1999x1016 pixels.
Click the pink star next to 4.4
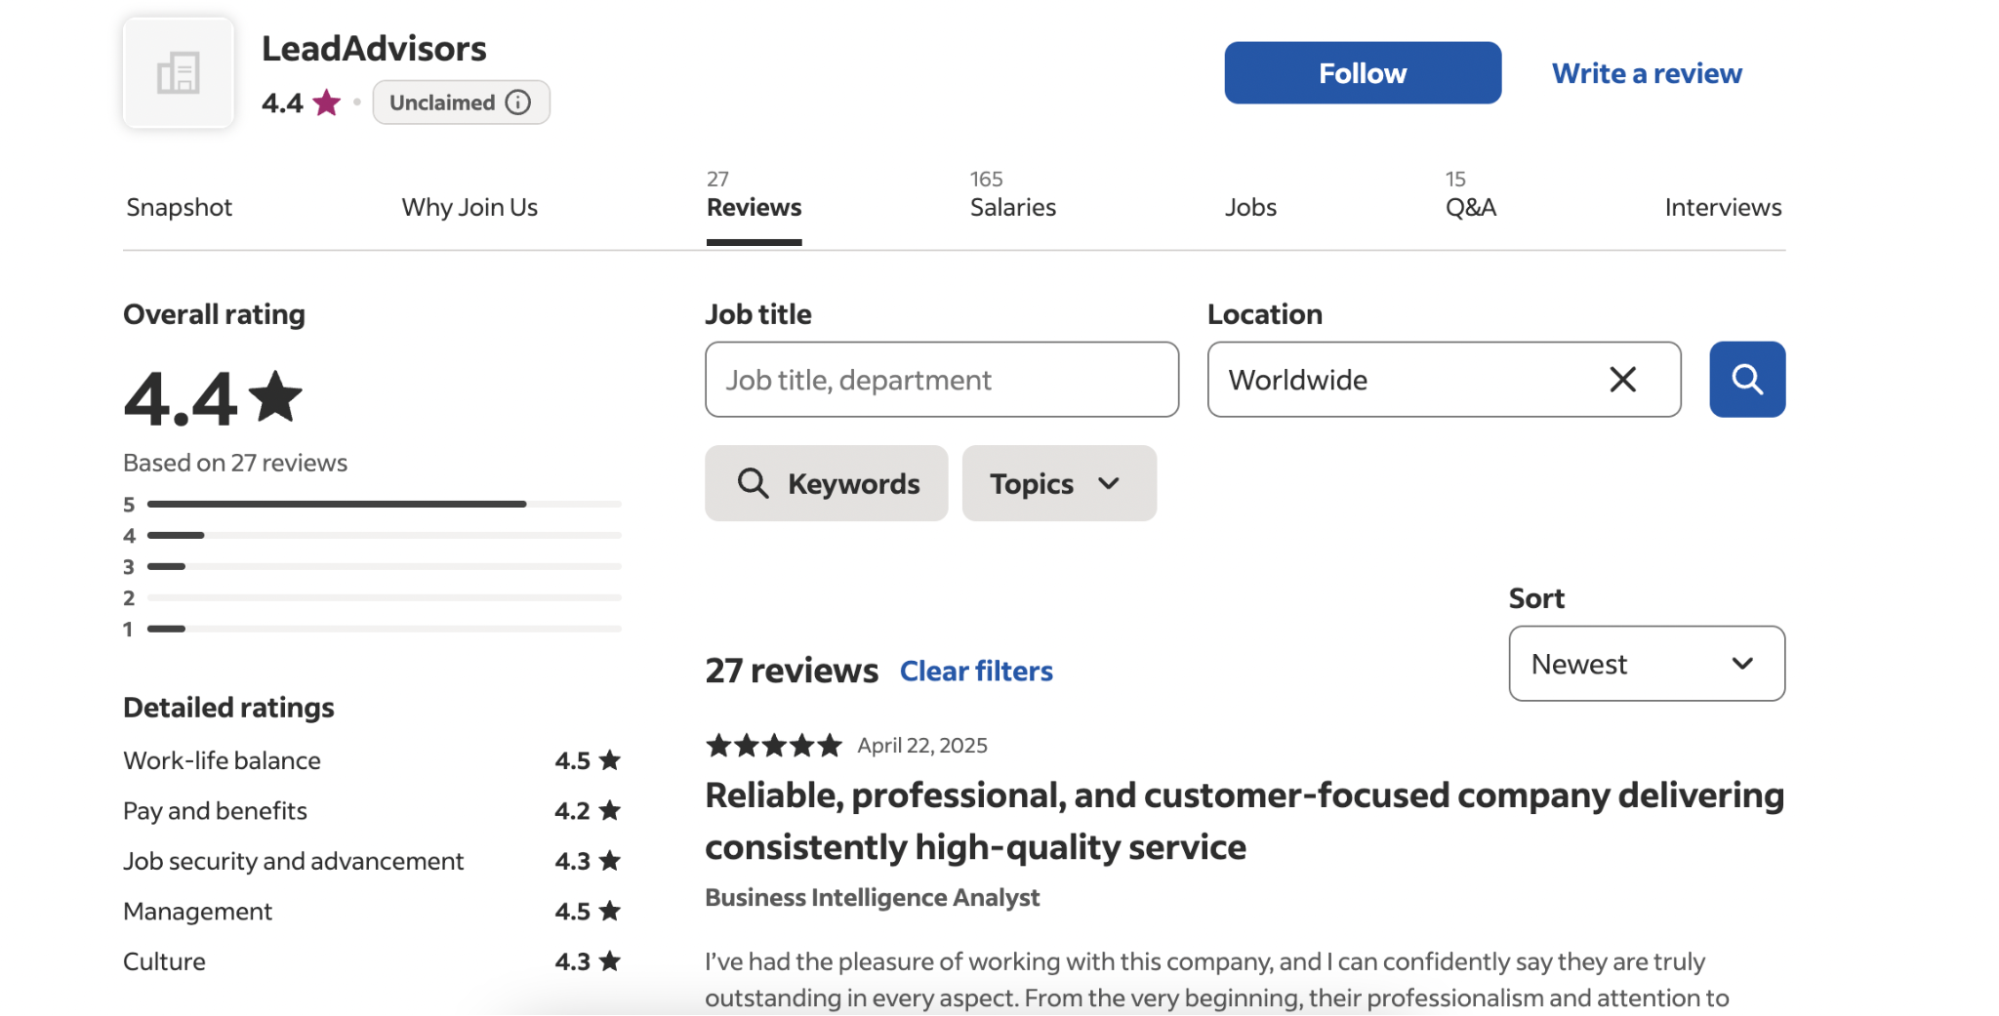tap(327, 103)
